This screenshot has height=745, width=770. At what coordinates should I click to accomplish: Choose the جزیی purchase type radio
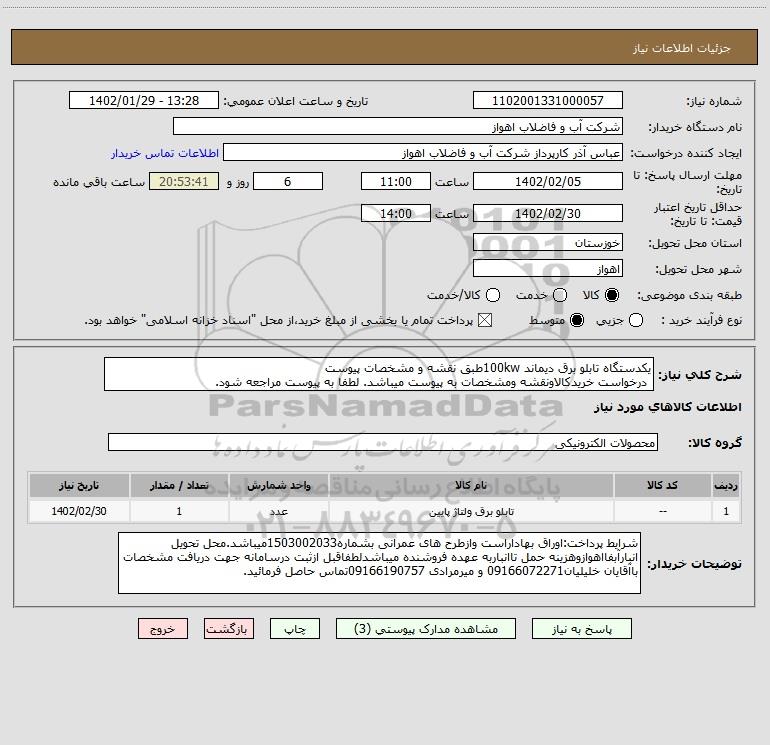(x=636, y=320)
